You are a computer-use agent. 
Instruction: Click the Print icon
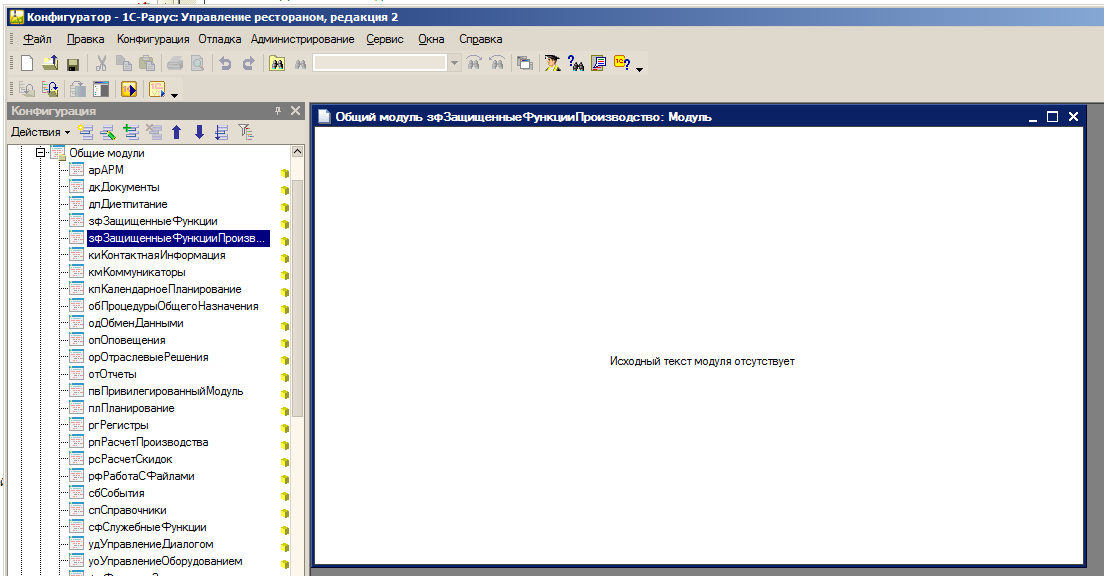175,63
